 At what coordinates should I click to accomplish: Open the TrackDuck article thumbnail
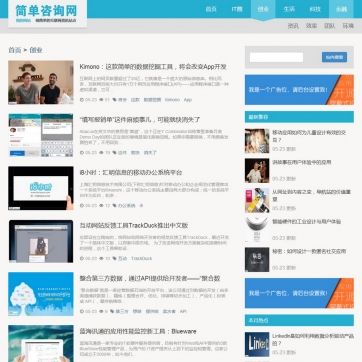tap(41, 241)
